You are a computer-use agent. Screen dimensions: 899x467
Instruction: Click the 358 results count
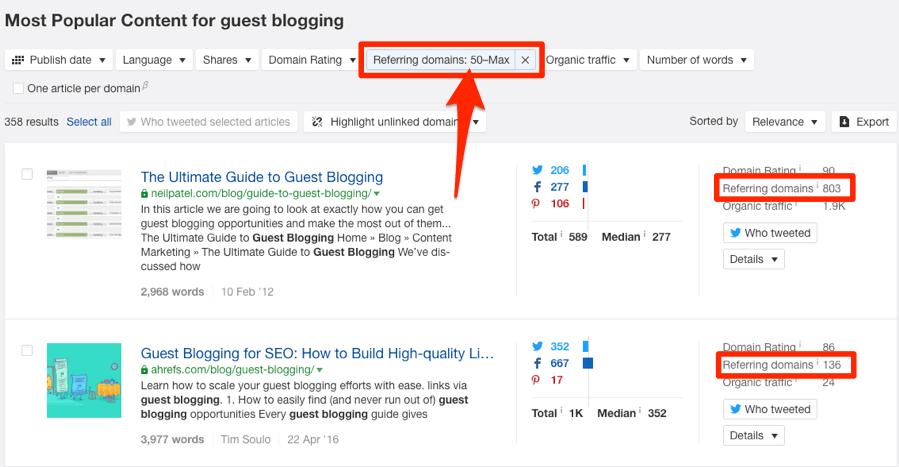32,121
